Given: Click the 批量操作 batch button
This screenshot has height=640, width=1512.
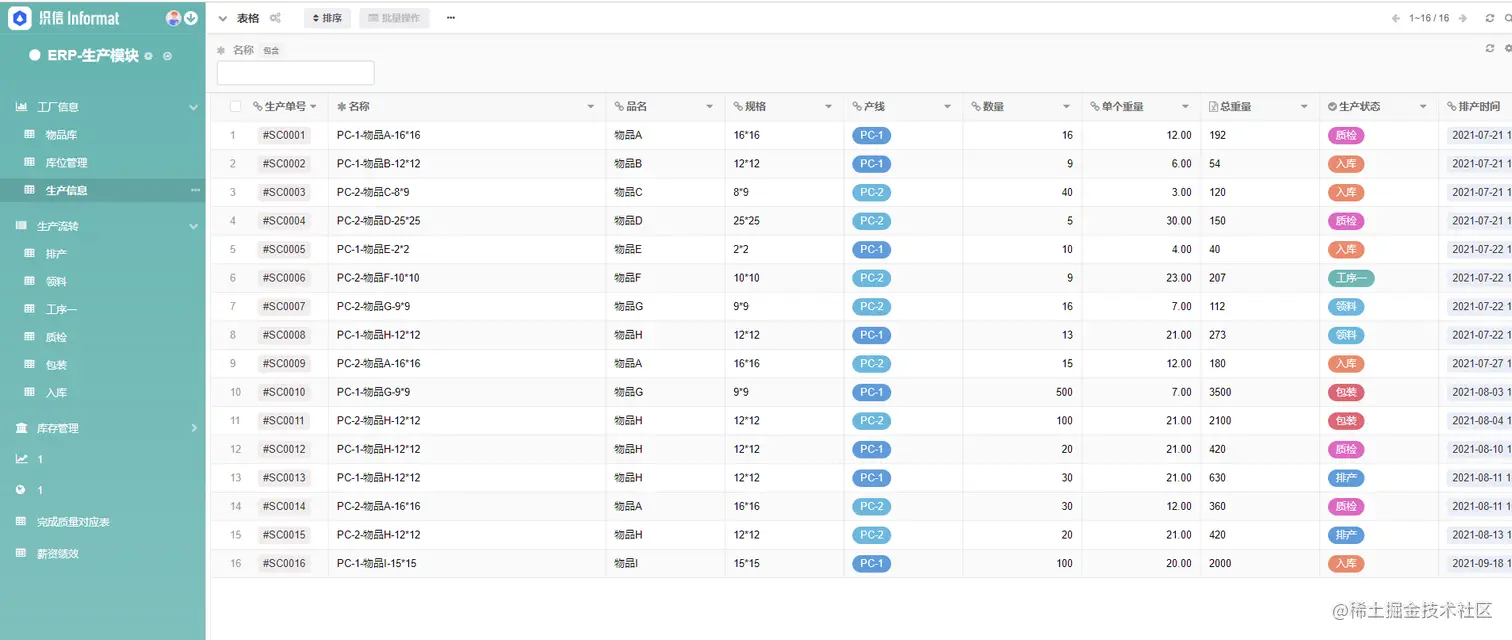Looking at the screenshot, I should click(393, 18).
